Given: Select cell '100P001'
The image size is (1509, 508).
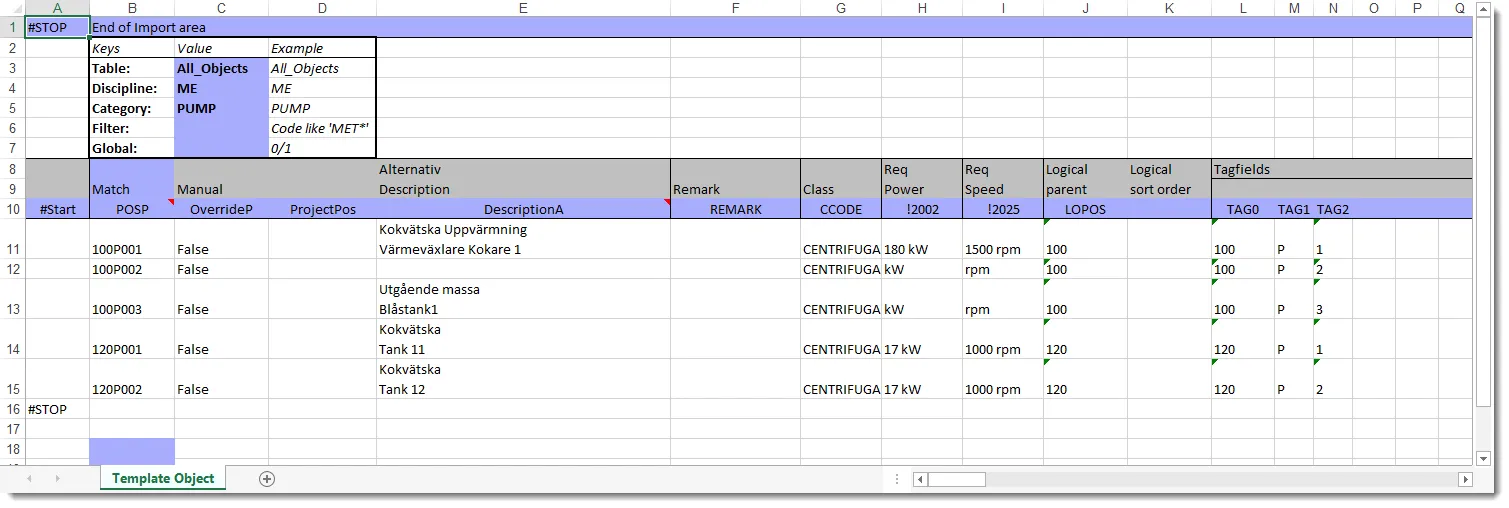Looking at the screenshot, I should point(132,239).
